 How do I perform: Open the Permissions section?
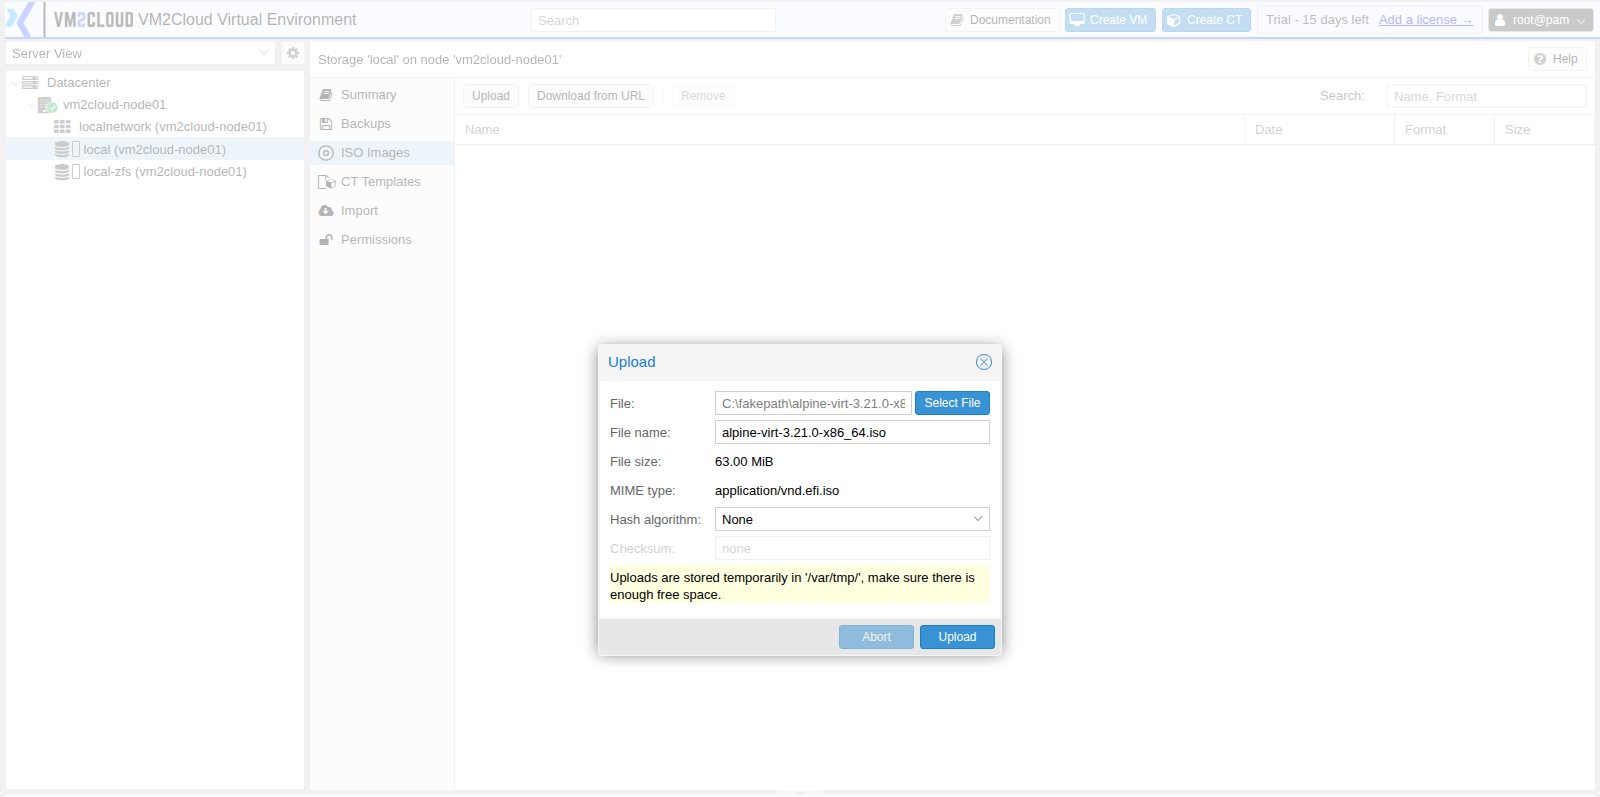pos(382,240)
